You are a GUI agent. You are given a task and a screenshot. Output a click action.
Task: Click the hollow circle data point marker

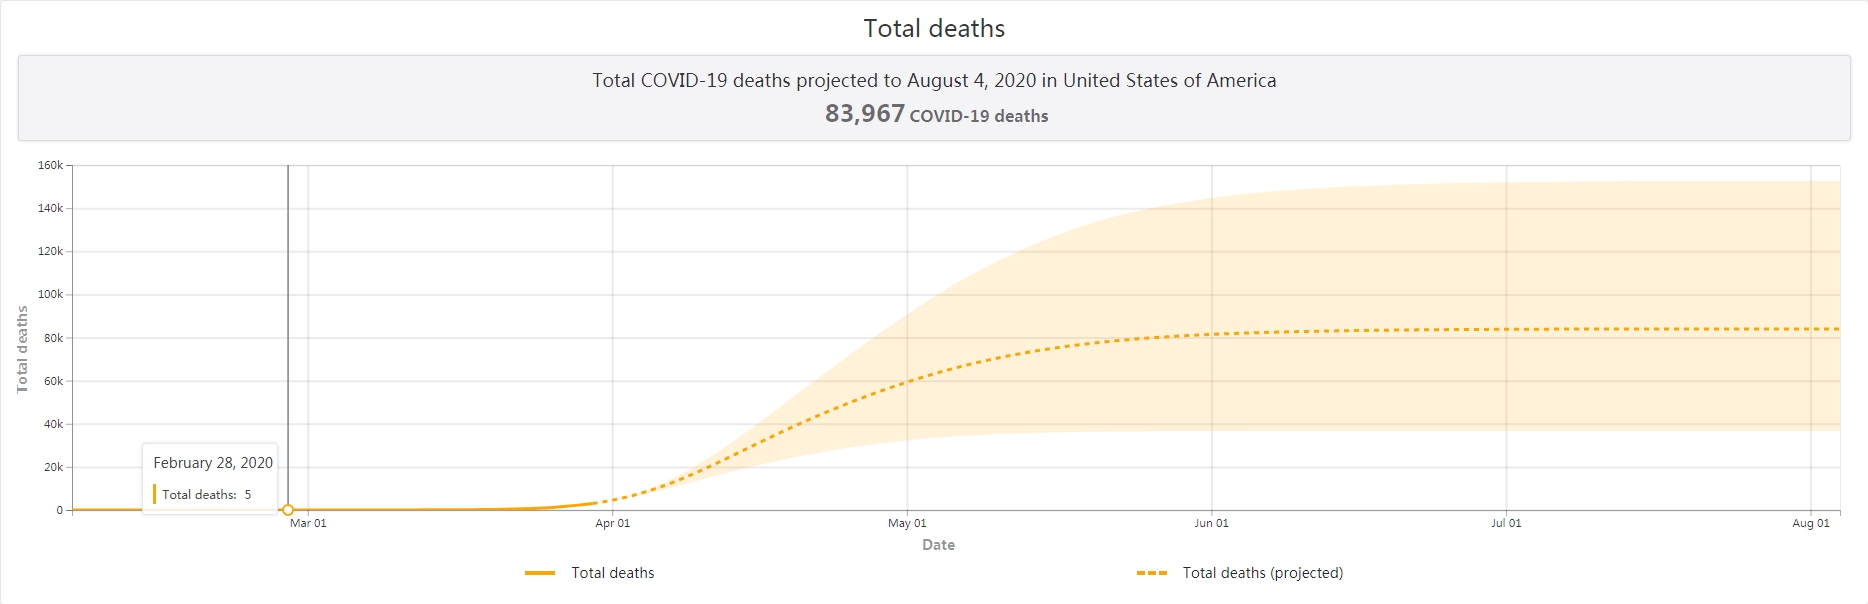point(288,510)
